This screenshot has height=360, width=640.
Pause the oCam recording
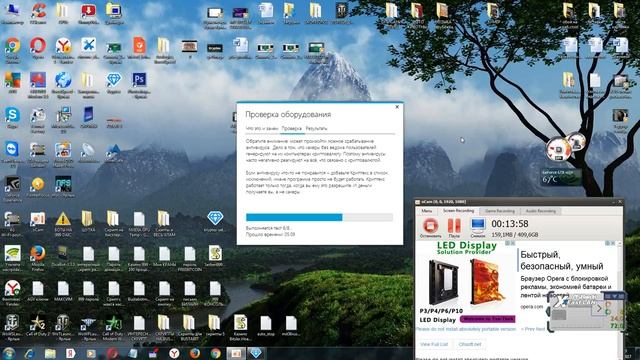[x=454, y=227]
